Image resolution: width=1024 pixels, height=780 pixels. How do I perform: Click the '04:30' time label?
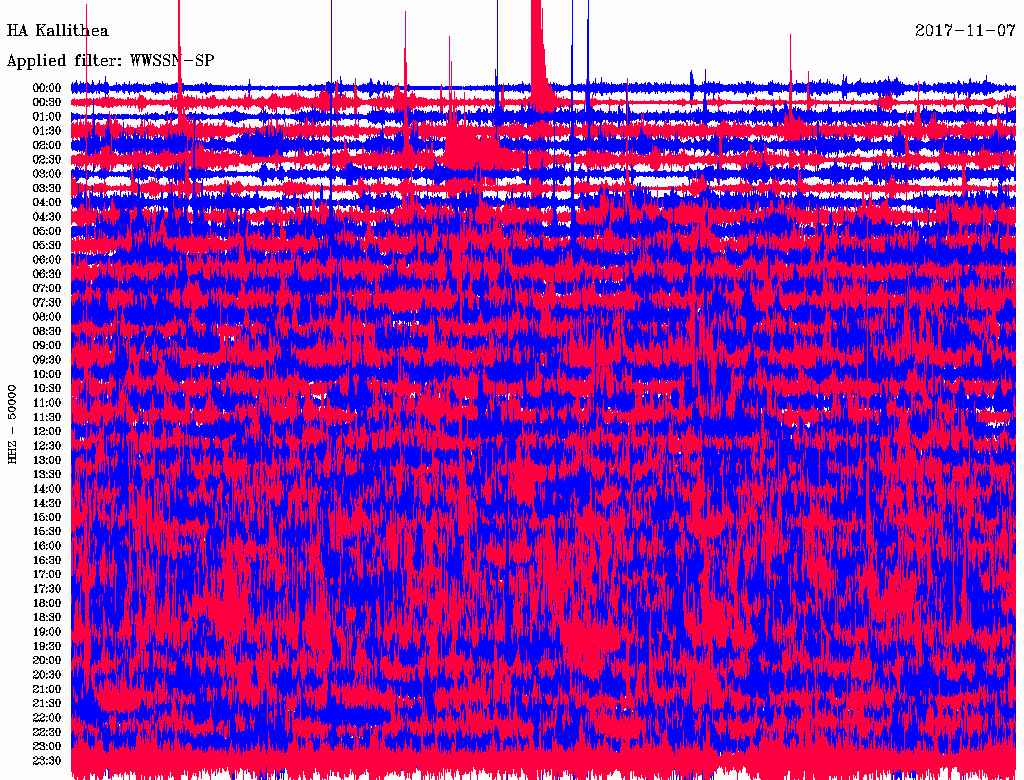click(x=47, y=216)
